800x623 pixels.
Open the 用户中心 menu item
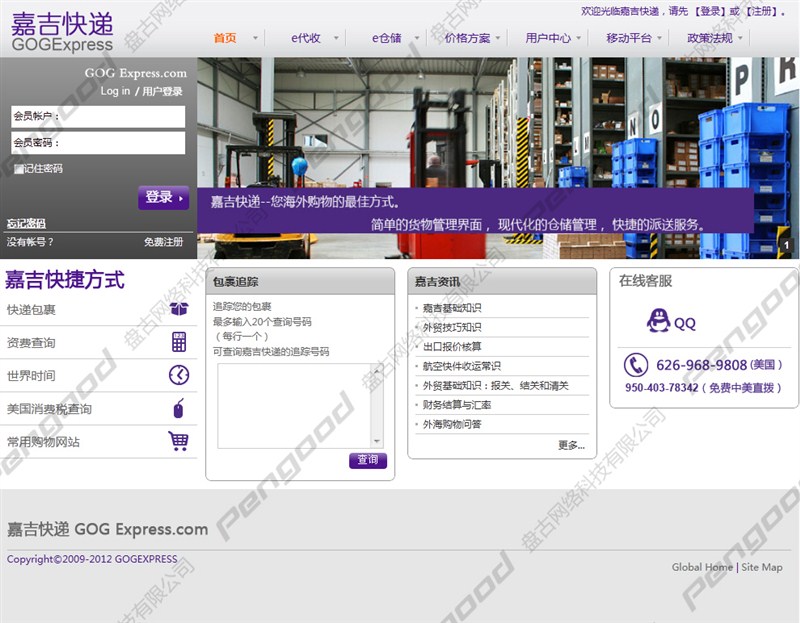(x=548, y=38)
